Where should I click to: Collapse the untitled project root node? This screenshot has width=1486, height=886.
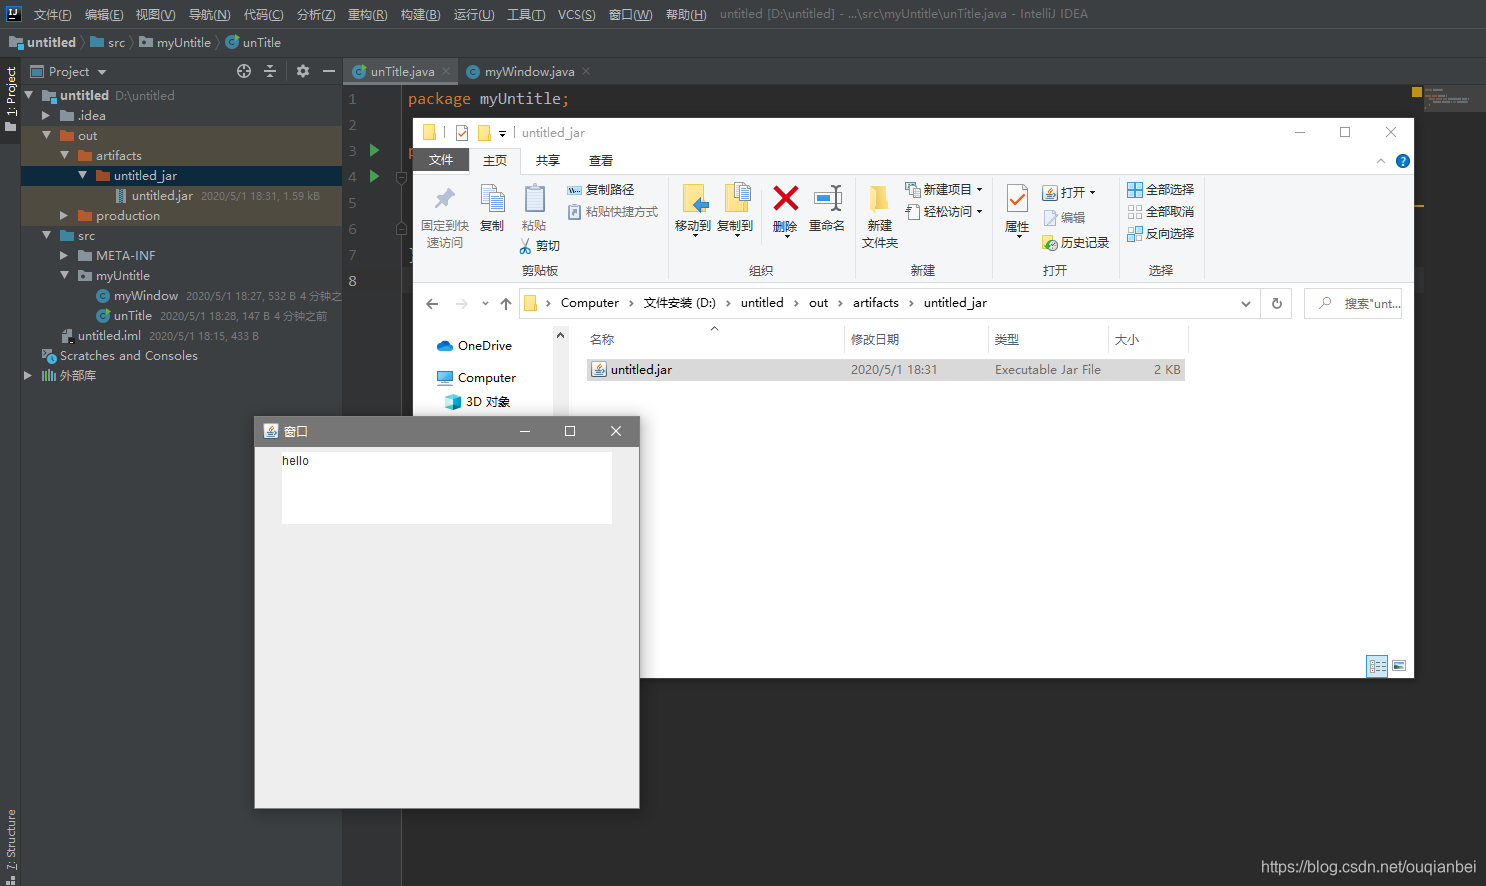tap(29, 95)
